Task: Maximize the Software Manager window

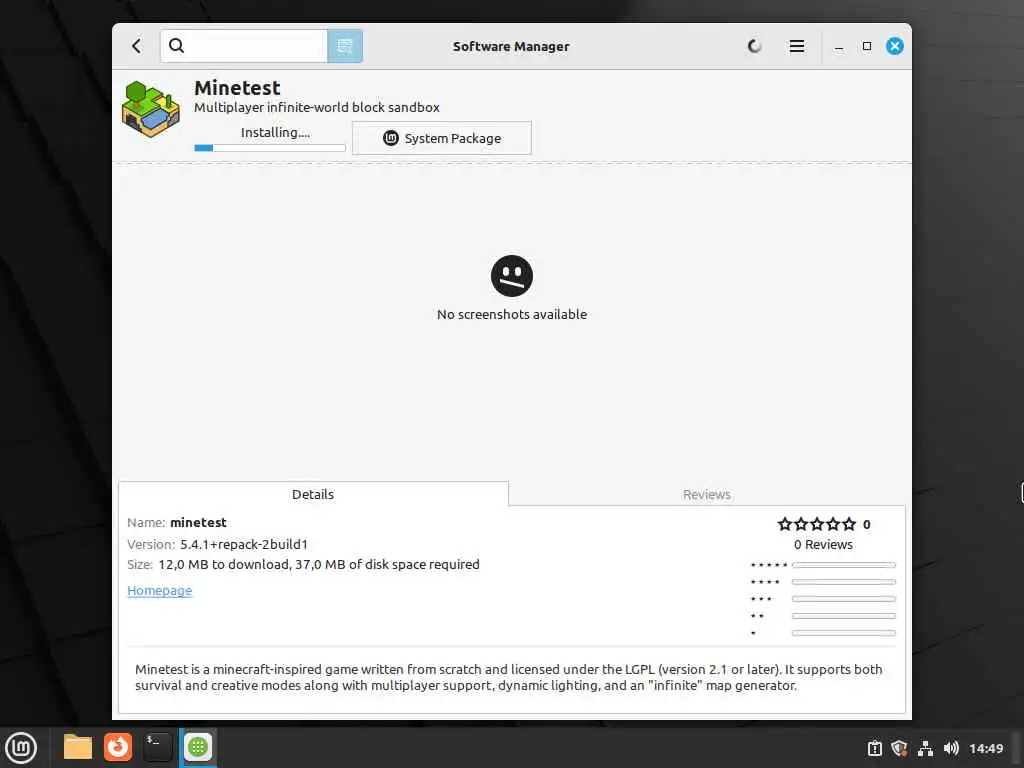Action: (x=867, y=46)
